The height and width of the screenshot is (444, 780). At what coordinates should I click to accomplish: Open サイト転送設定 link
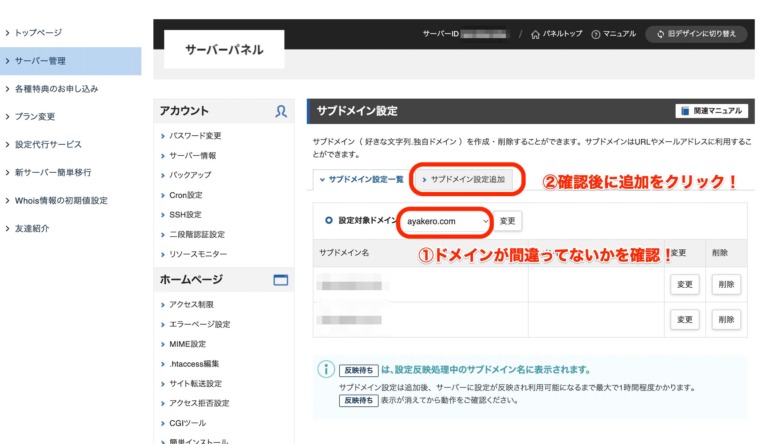click(195, 383)
